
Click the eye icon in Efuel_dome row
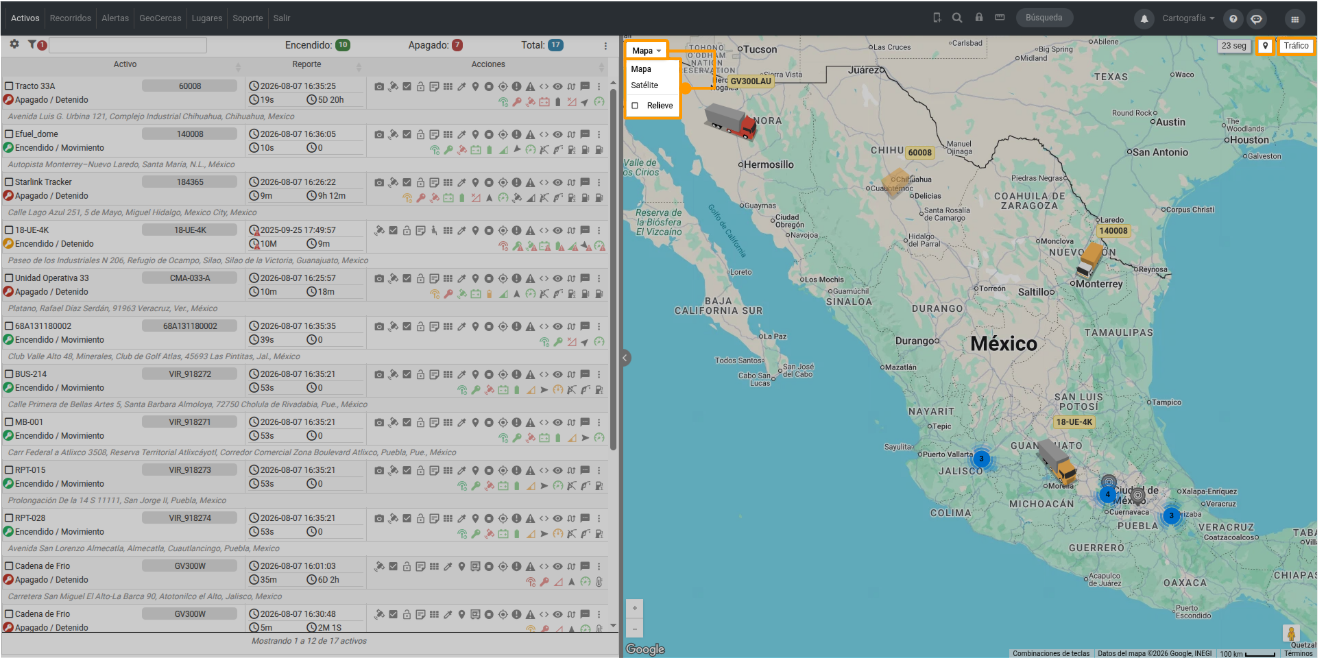[558, 134]
